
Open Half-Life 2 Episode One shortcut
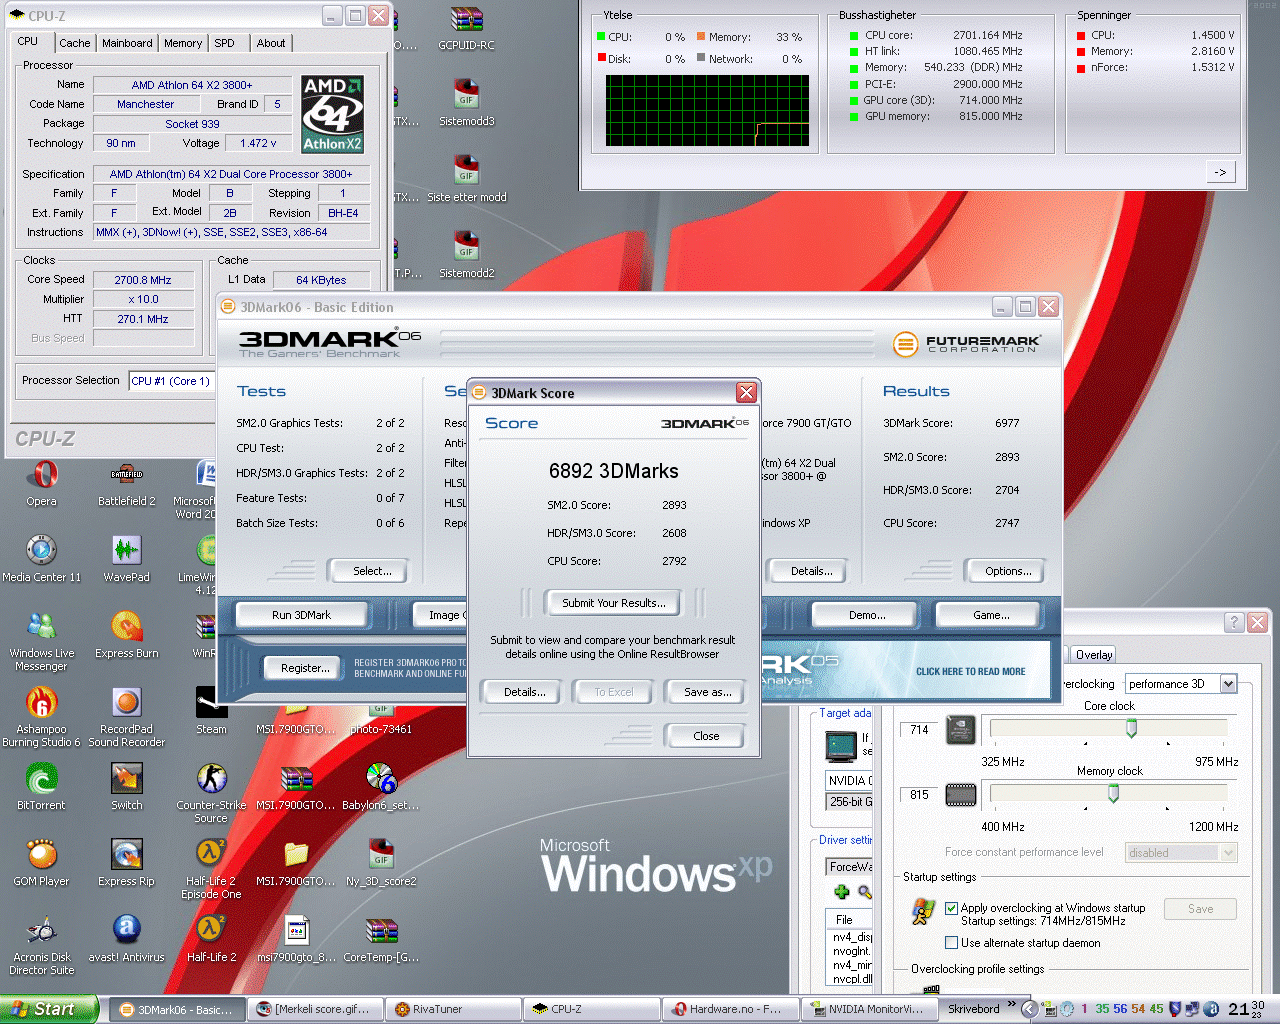pyautogui.click(x=211, y=870)
